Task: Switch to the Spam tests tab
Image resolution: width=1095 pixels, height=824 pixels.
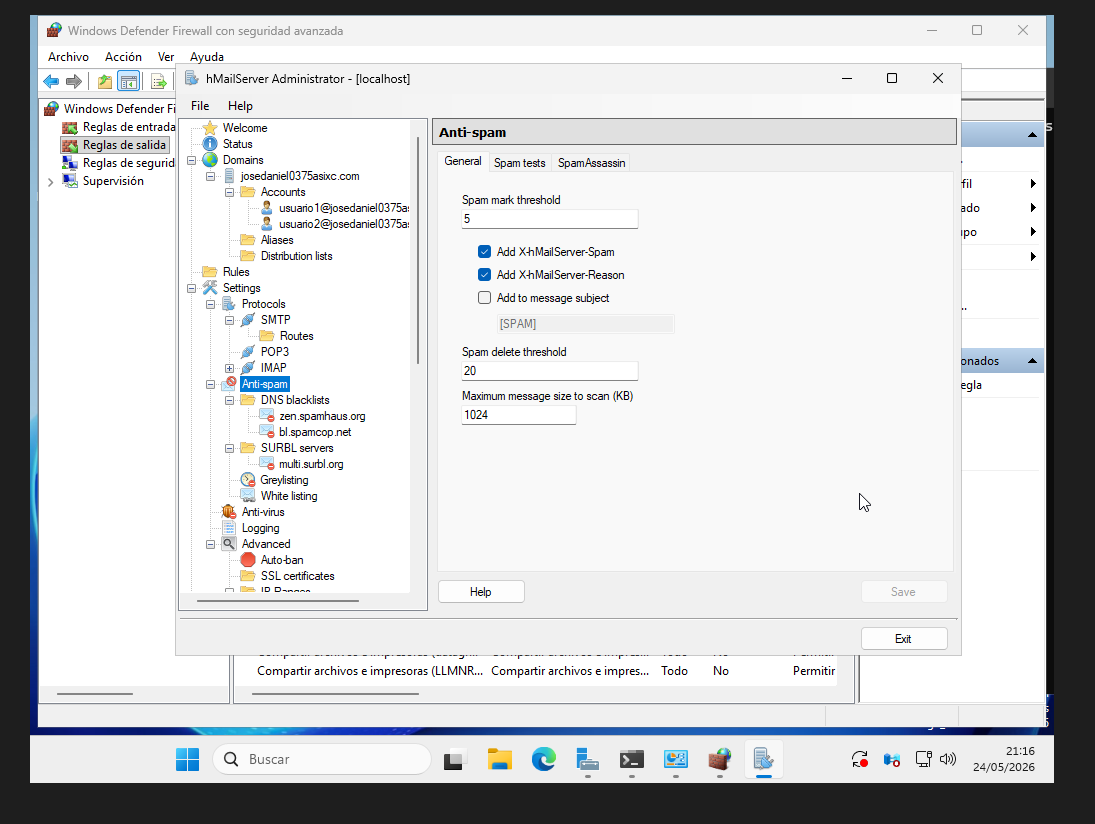Action: pyautogui.click(x=520, y=163)
